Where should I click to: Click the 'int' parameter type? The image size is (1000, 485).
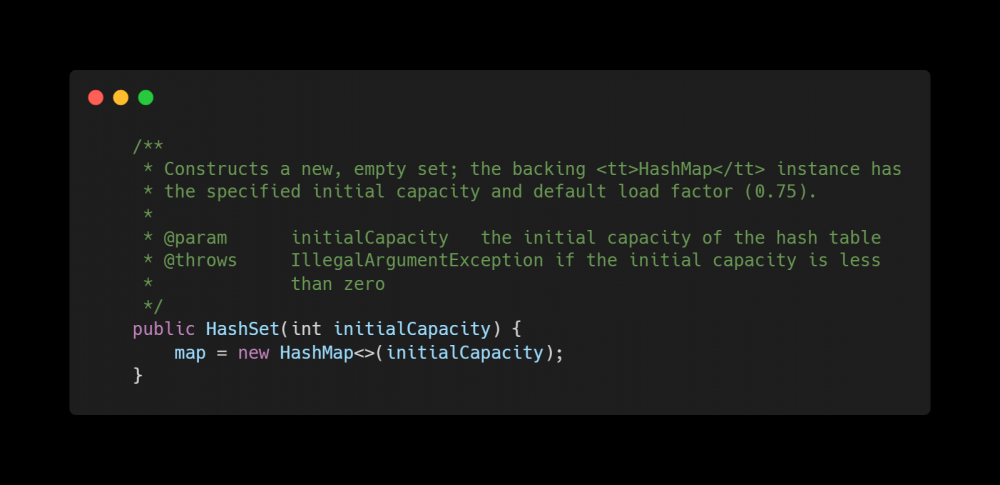pyautogui.click(x=306, y=329)
